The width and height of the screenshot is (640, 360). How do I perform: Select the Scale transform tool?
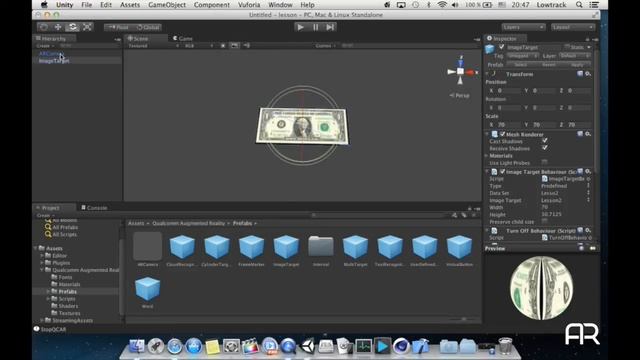87,27
